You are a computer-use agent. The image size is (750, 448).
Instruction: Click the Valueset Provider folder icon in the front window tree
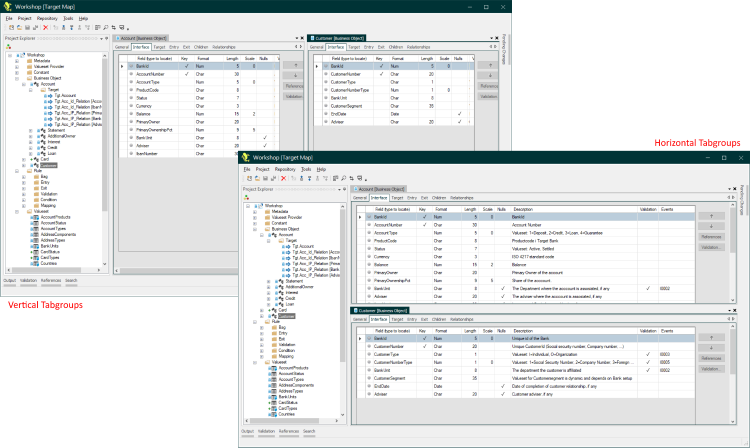267,218
